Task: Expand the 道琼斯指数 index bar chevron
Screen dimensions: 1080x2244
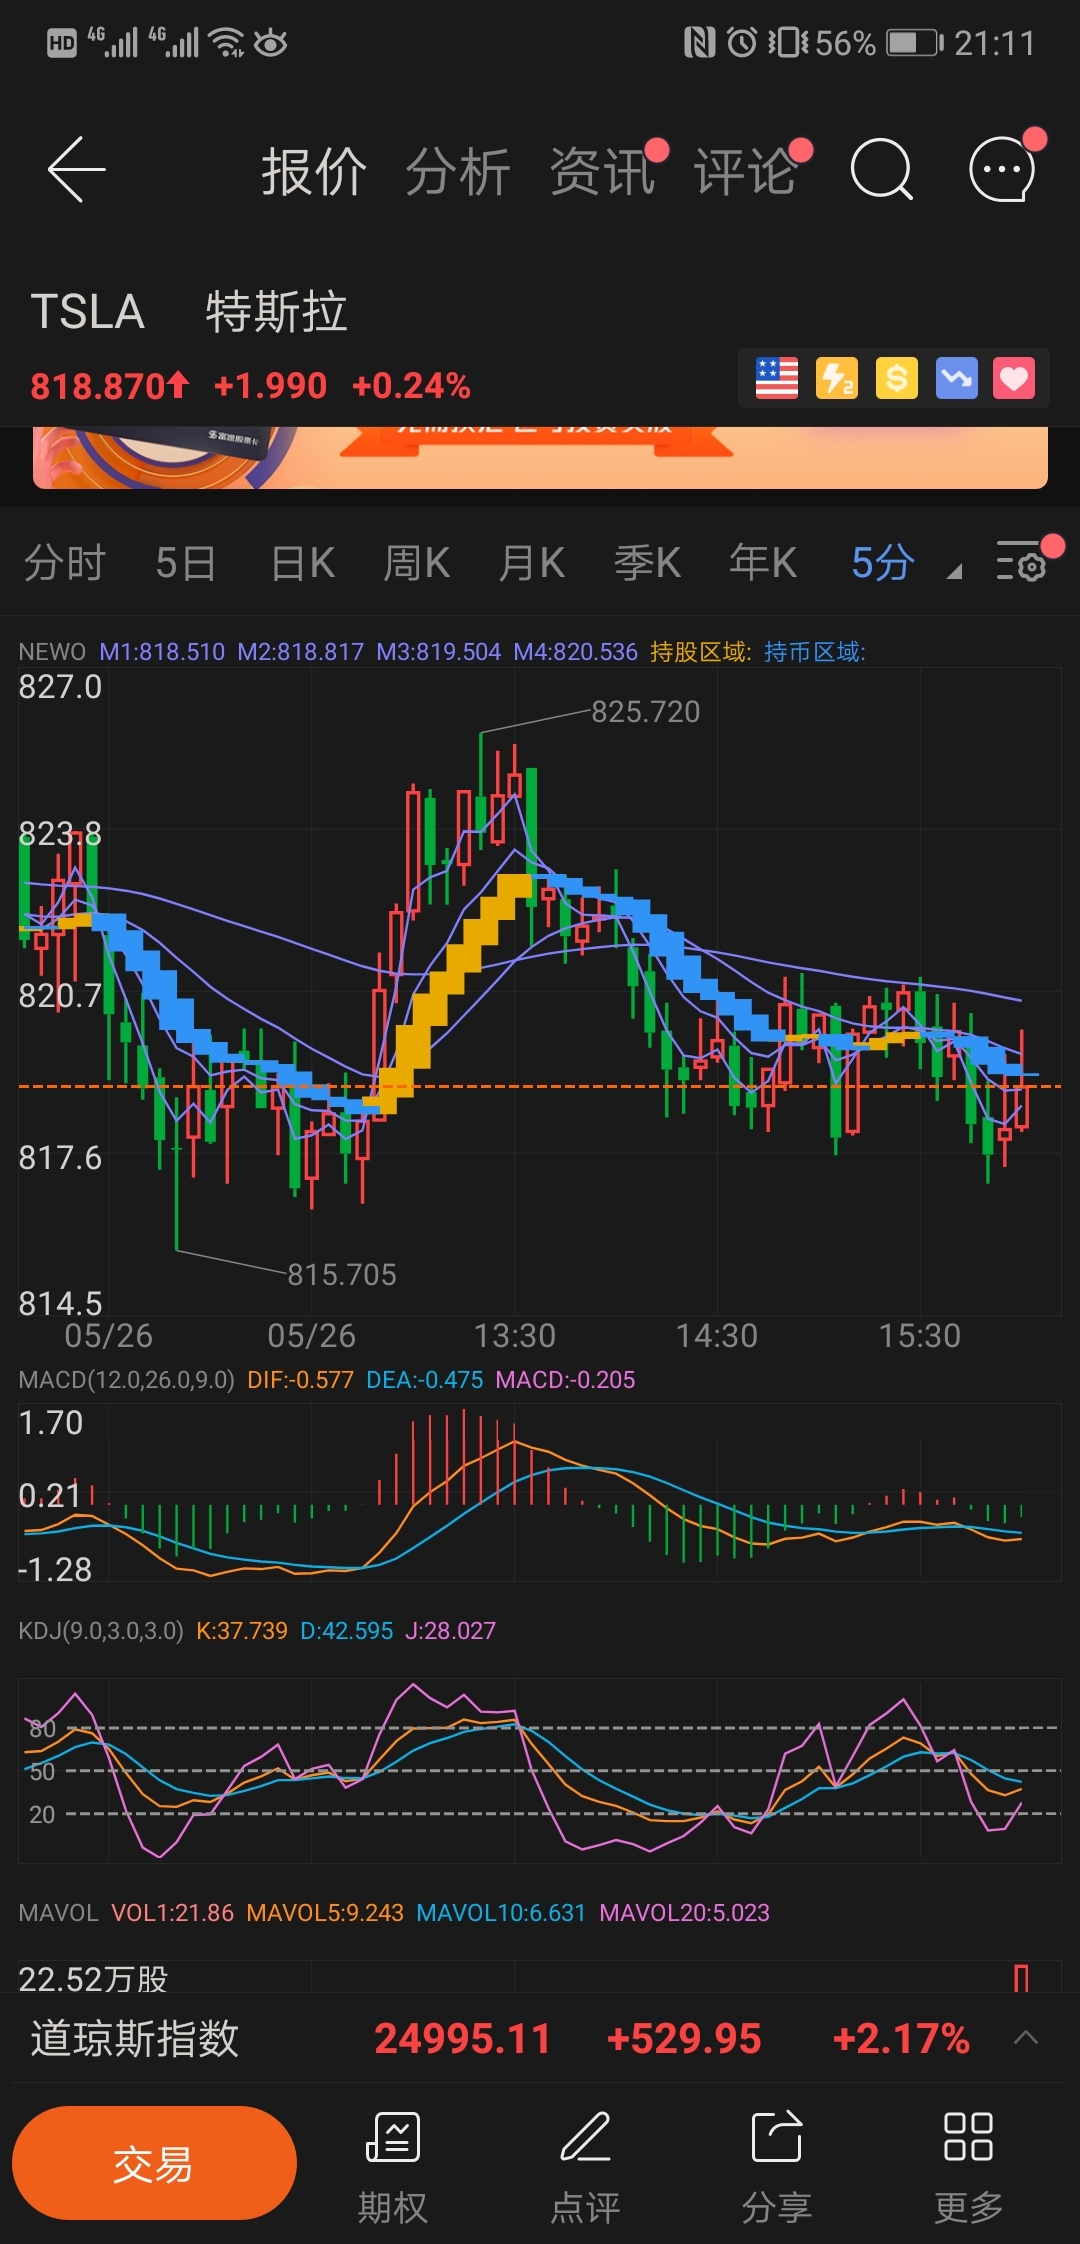Action: (x=1026, y=2037)
